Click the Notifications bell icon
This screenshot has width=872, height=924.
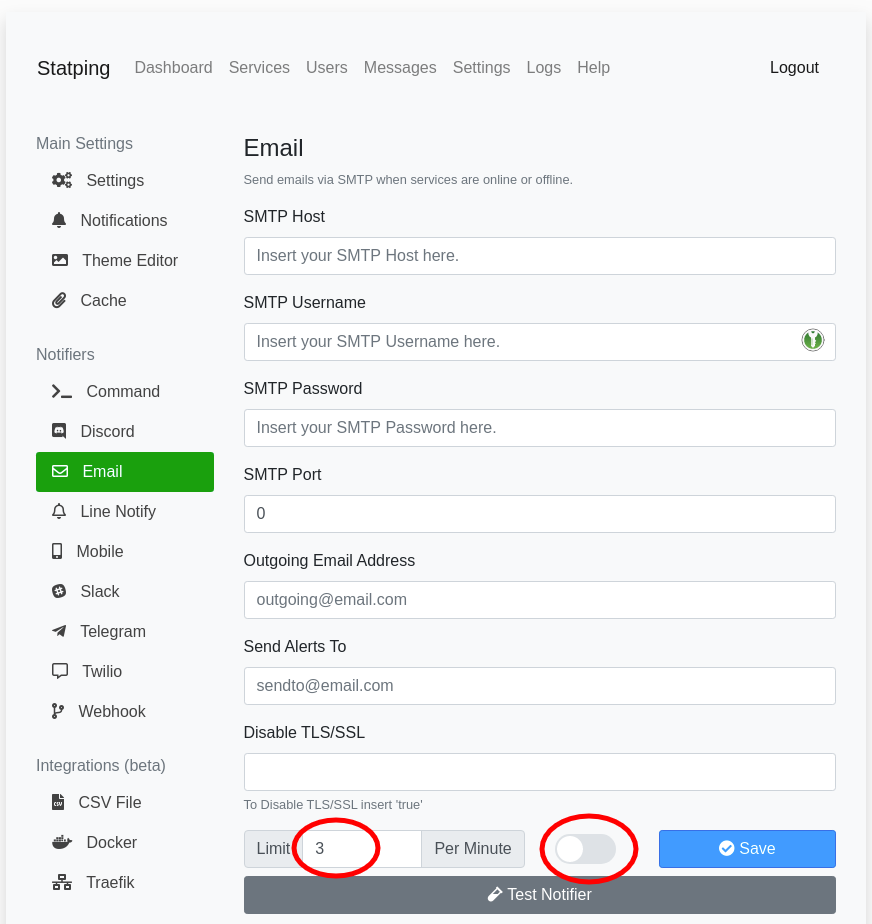click(x=59, y=220)
